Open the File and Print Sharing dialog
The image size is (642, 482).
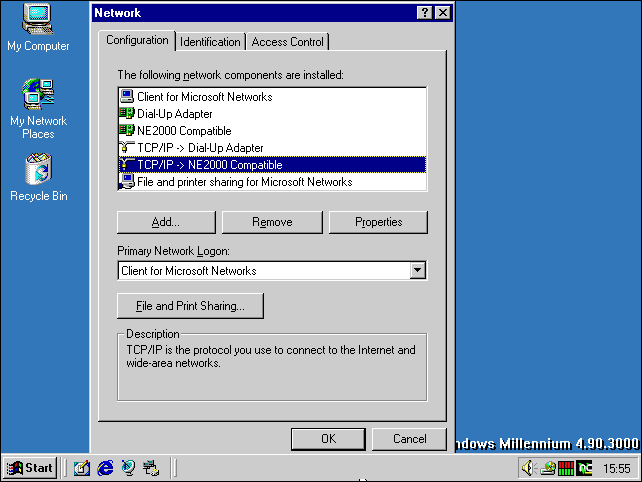[190, 306]
